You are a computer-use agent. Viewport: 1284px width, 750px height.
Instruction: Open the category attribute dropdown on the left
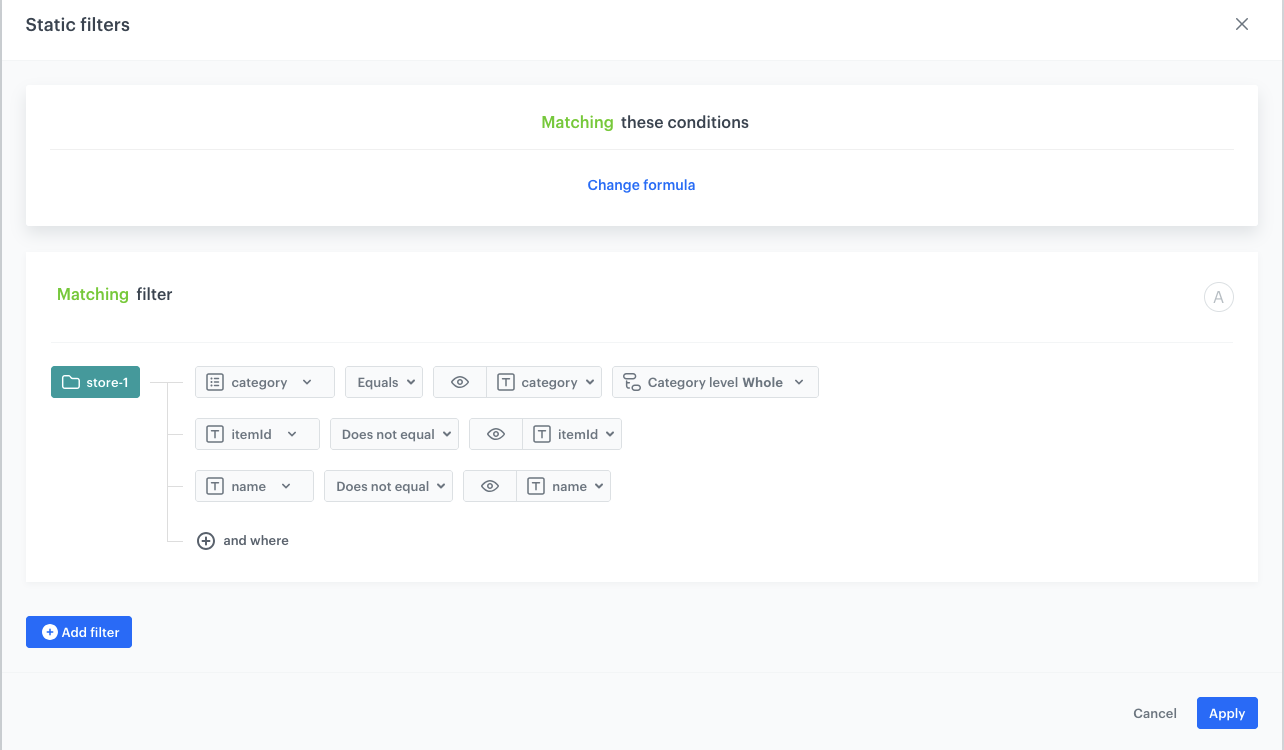[264, 382]
